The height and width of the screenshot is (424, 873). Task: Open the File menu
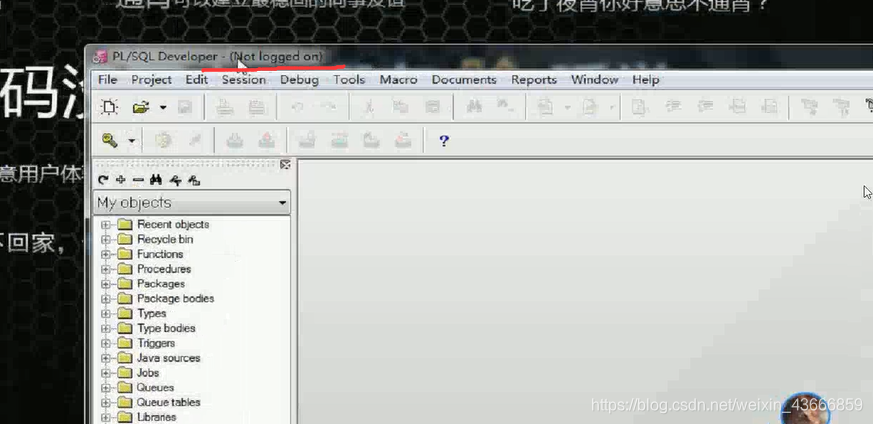pyautogui.click(x=107, y=80)
